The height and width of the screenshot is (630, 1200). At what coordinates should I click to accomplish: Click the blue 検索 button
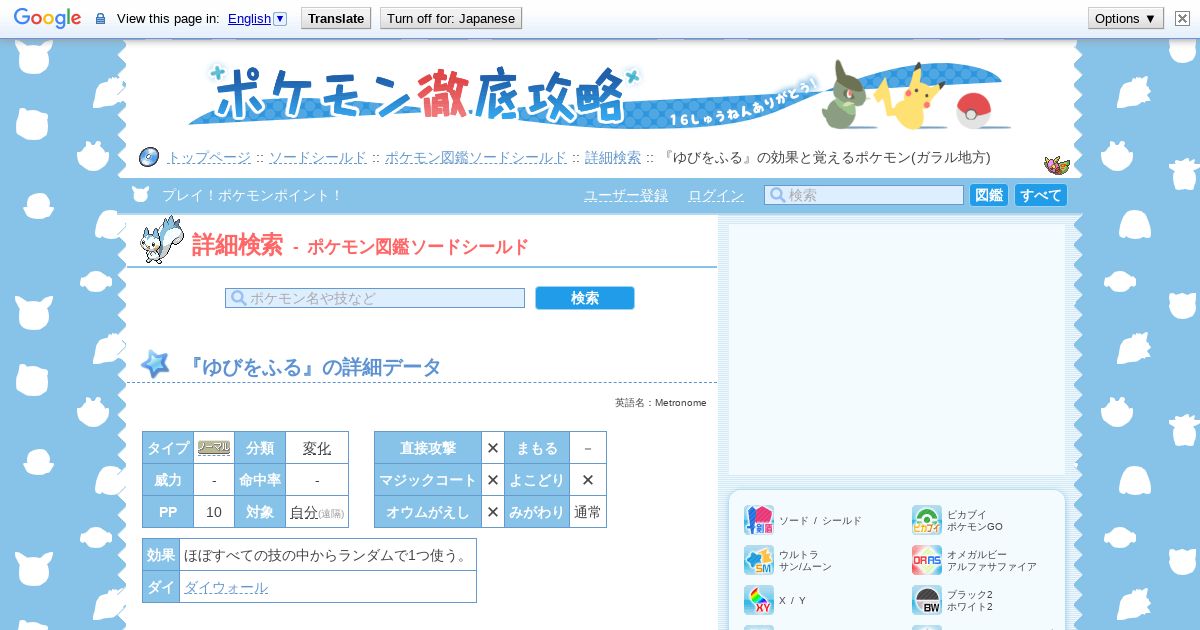(585, 298)
